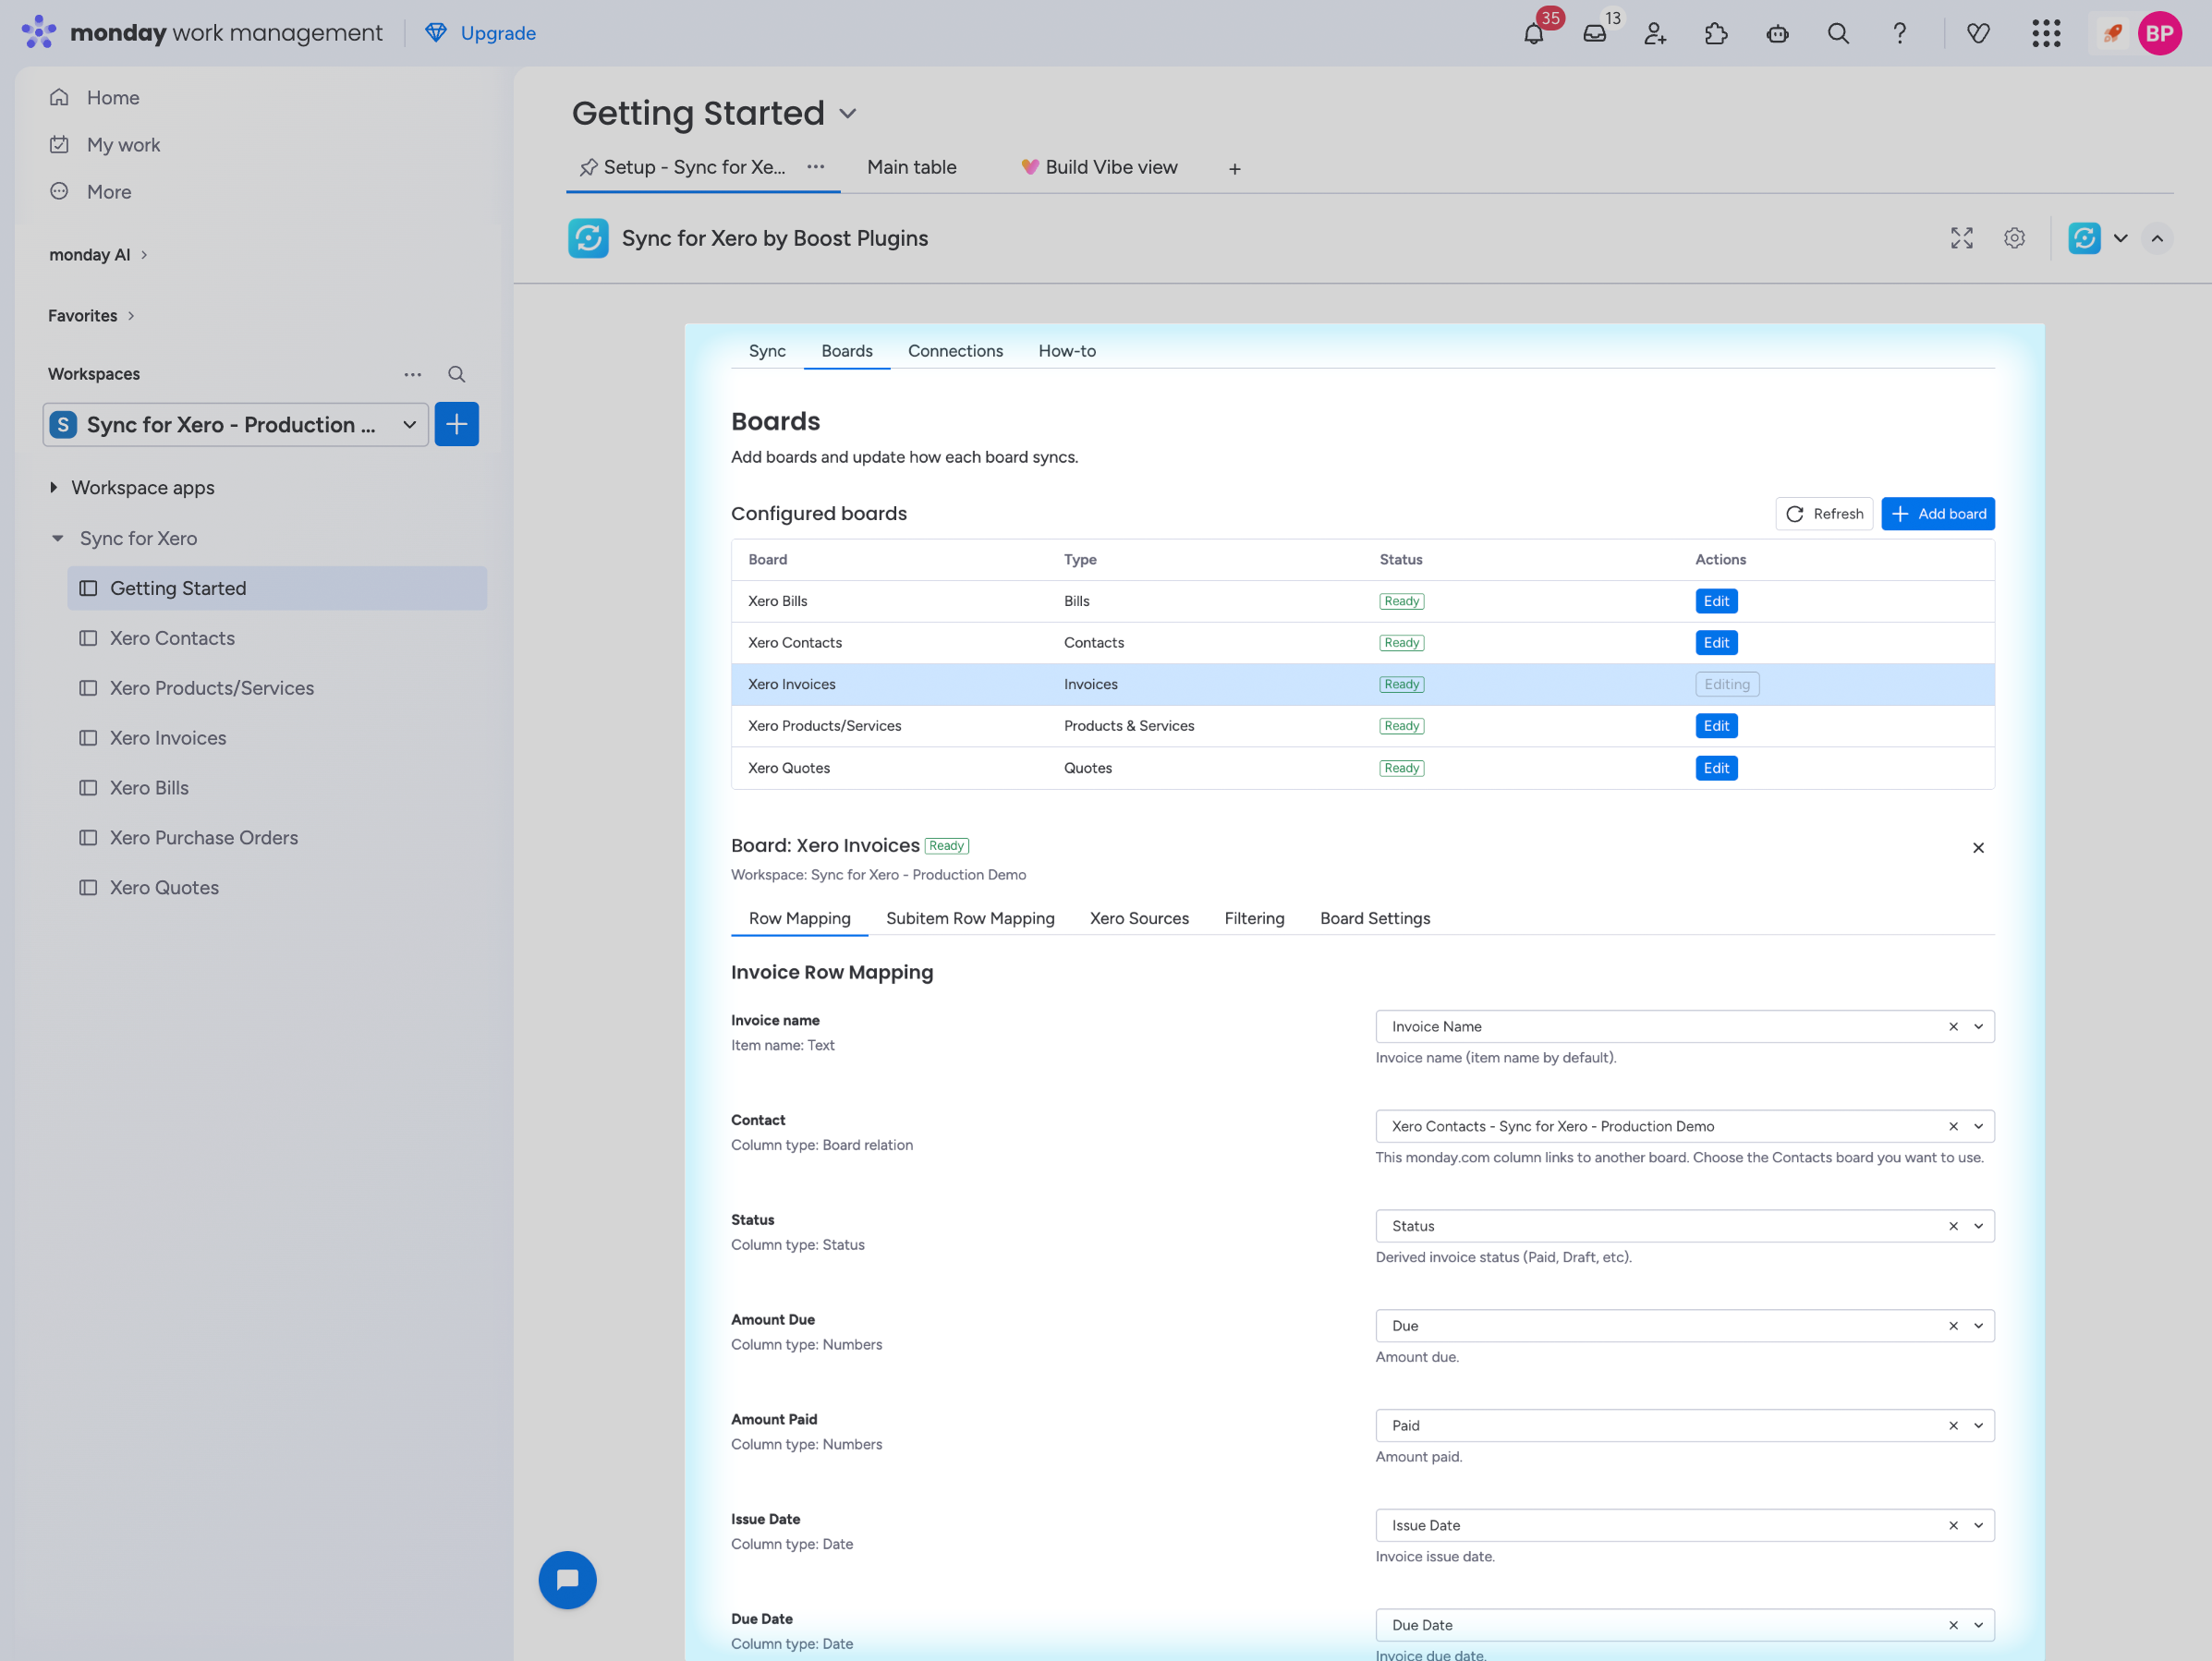Viewport: 2212px width, 1661px height.
Task: Expand the Workspace apps section
Action: pyautogui.click(x=54, y=487)
